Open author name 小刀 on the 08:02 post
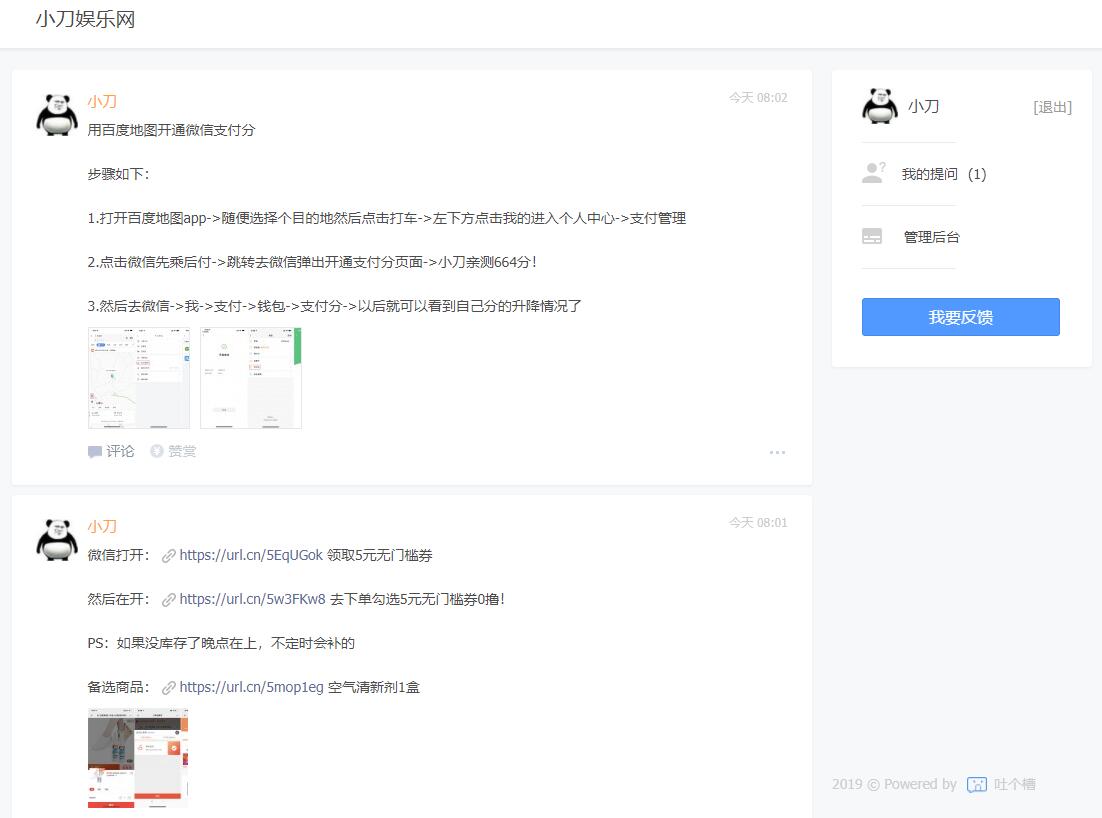The width and height of the screenshot is (1102, 818). 102,101
